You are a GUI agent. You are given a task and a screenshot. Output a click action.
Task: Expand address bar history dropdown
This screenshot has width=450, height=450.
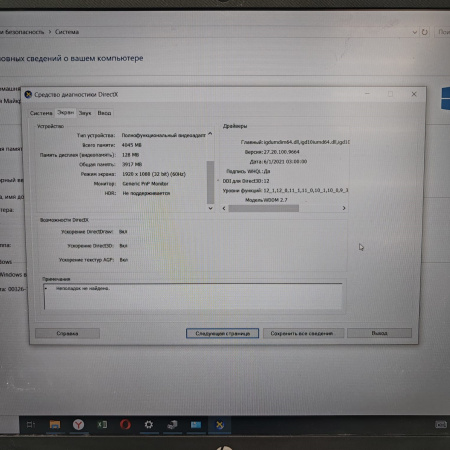tap(415, 32)
